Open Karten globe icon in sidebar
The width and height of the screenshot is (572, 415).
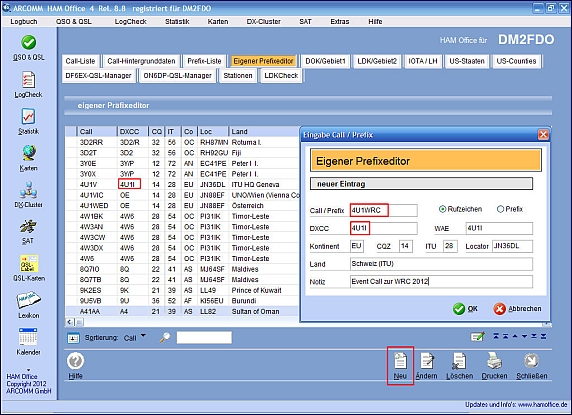tap(28, 153)
